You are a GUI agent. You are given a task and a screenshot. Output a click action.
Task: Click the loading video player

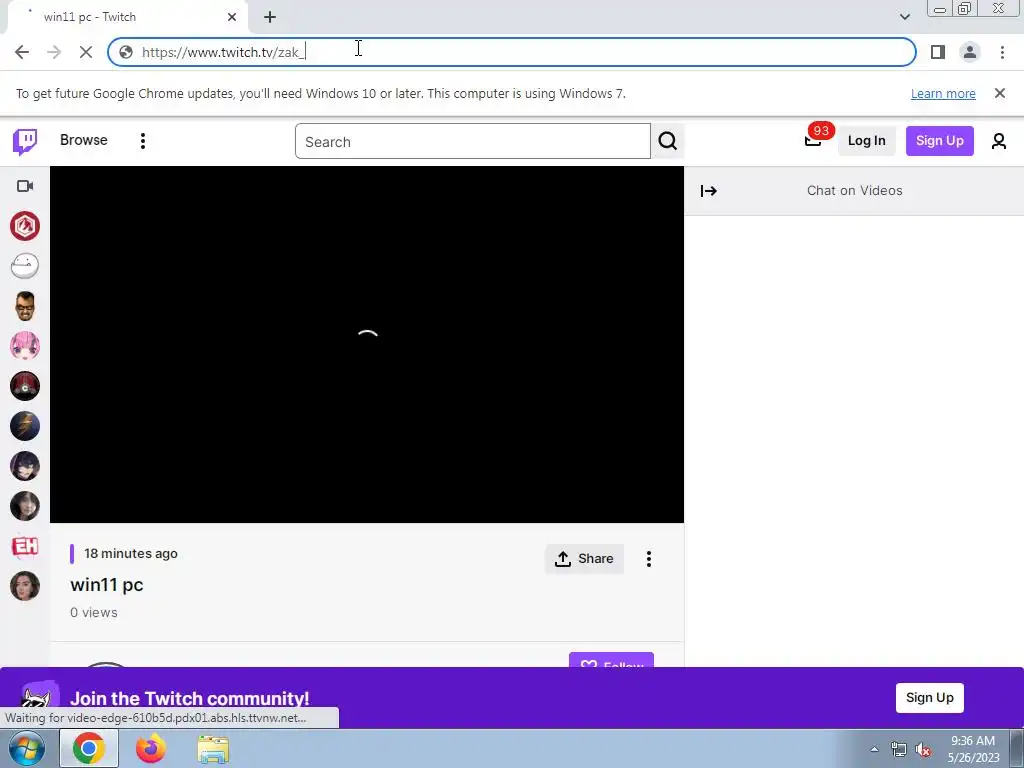367,344
